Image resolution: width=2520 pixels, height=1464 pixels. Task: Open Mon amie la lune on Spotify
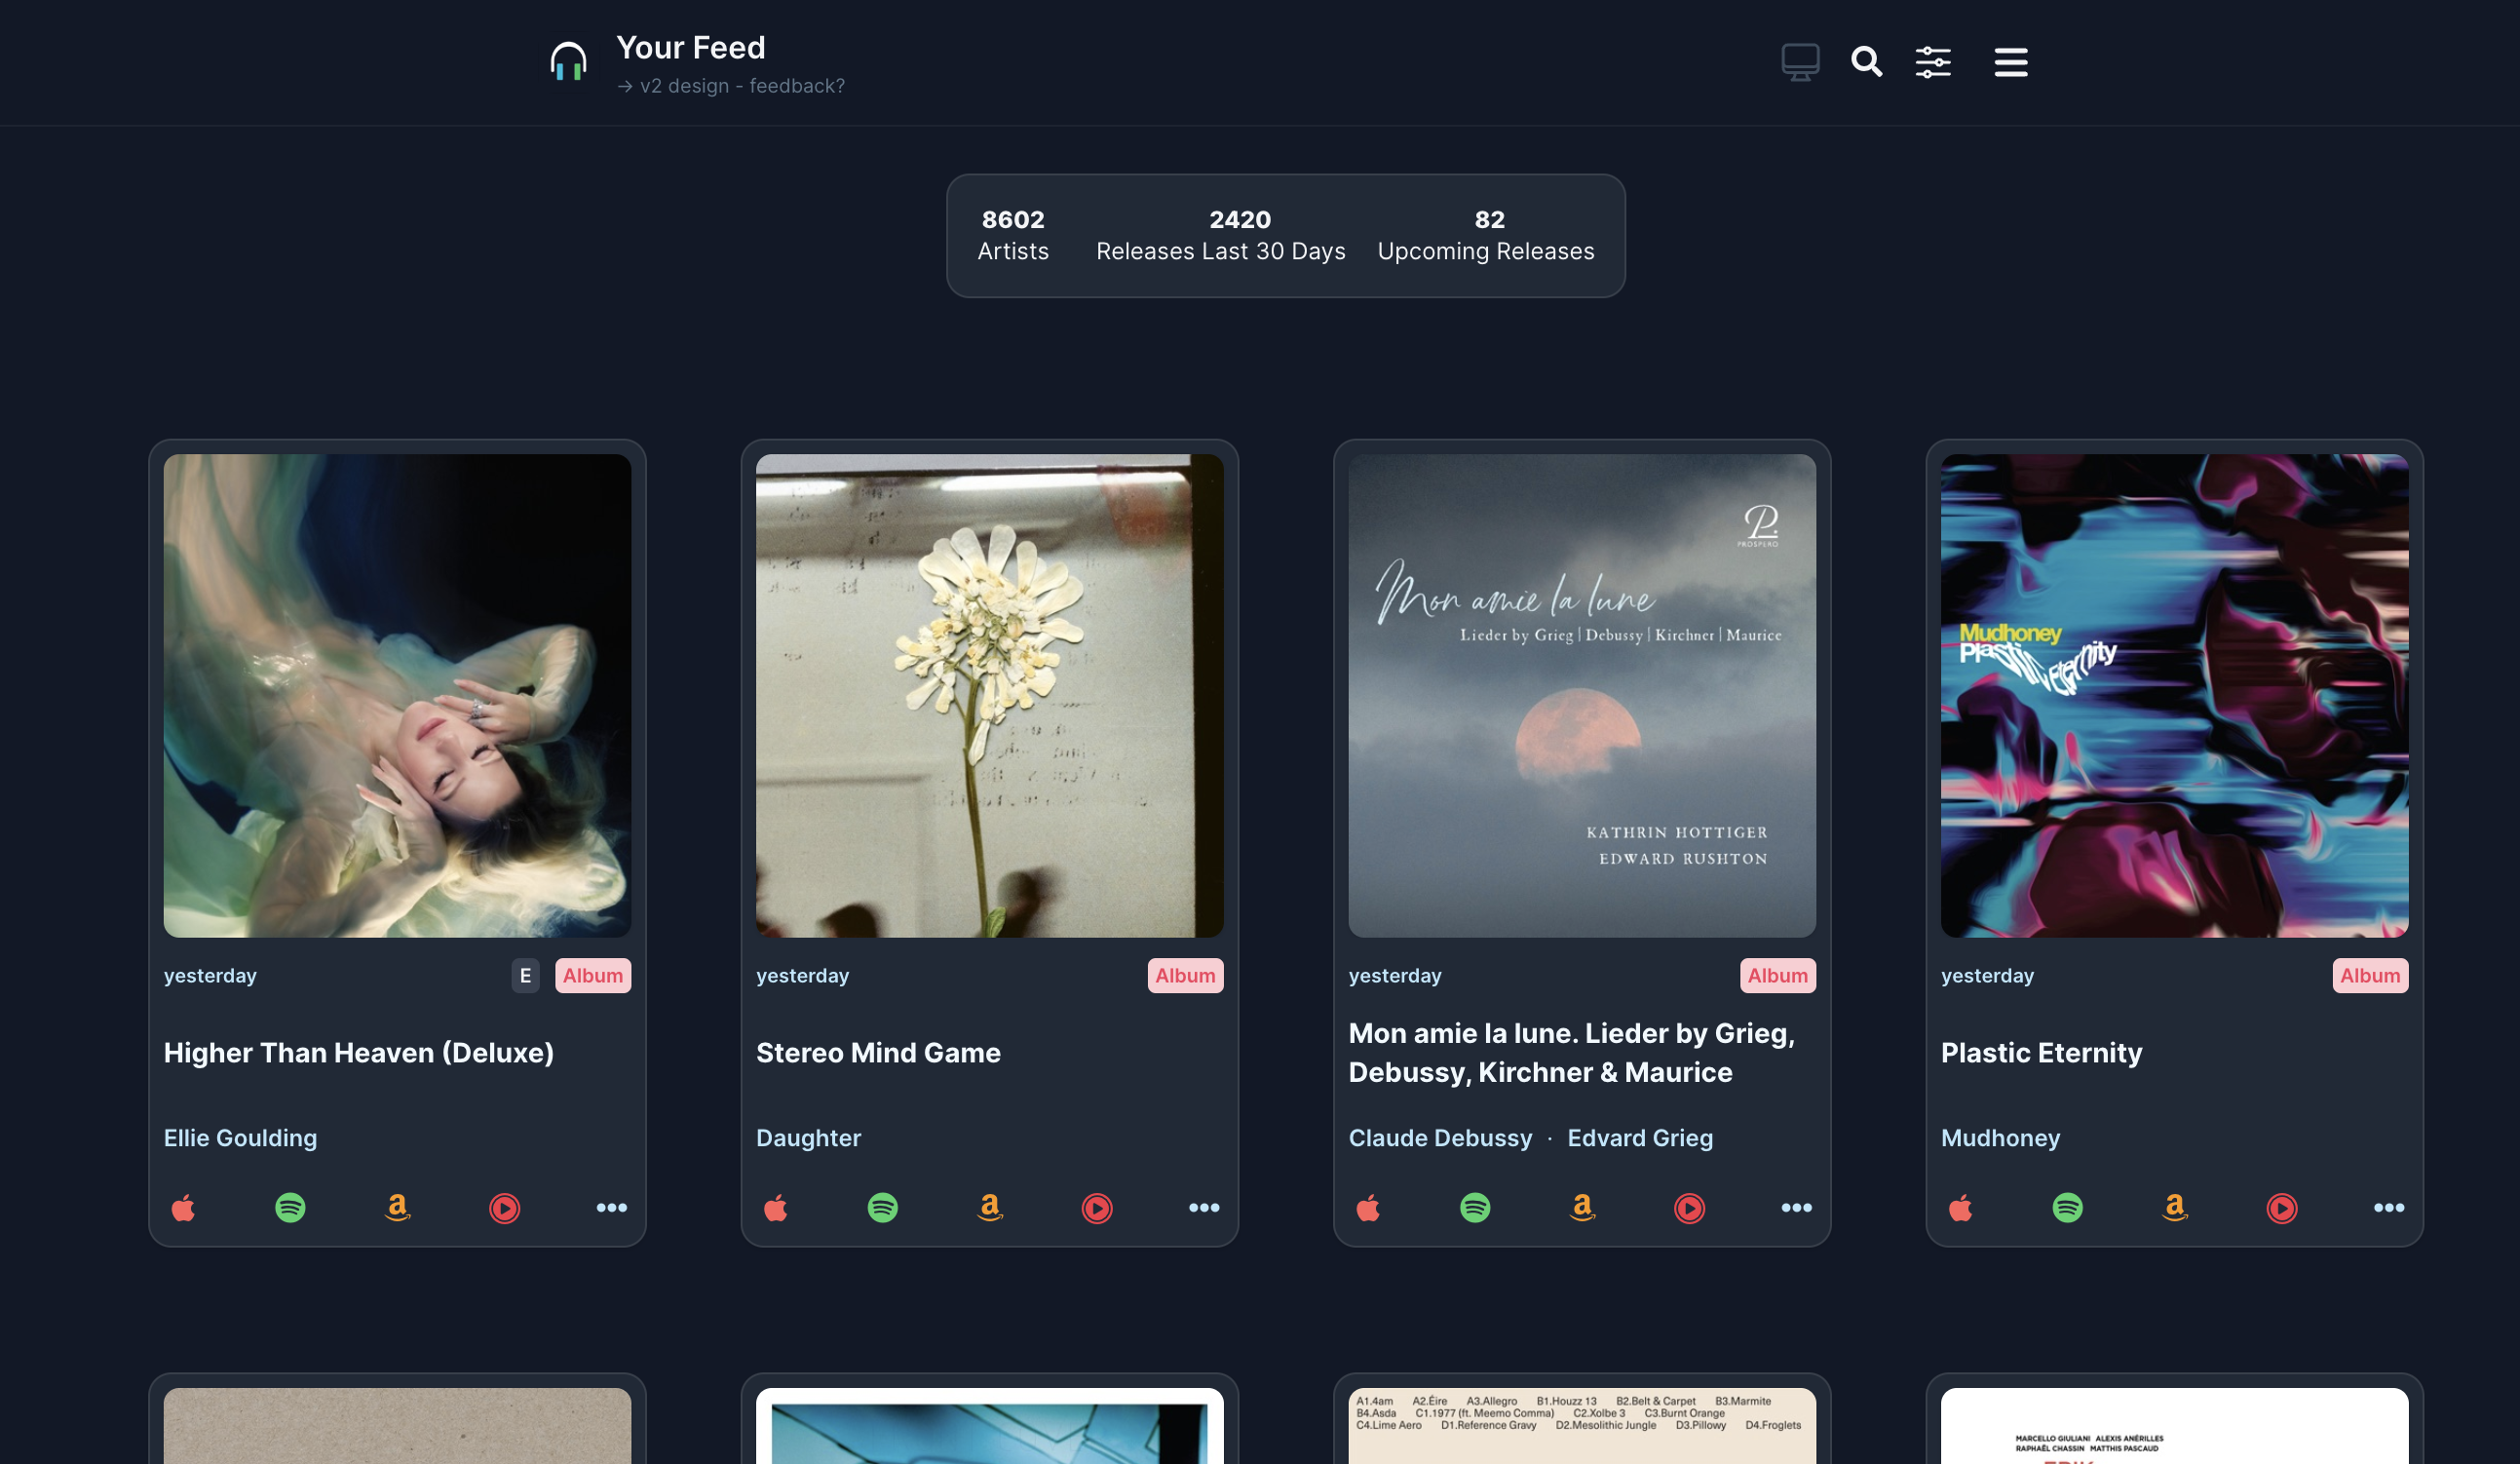coord(1475,1208)
